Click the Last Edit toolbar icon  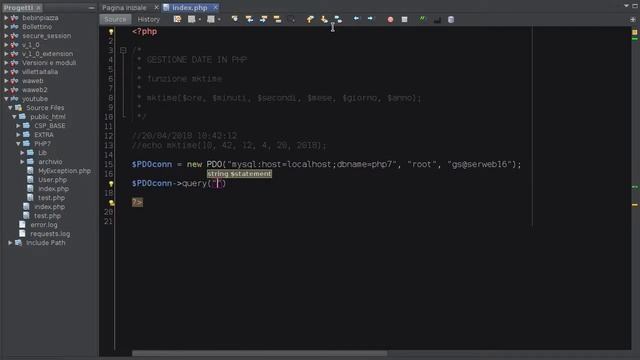(x=177, y=19)
